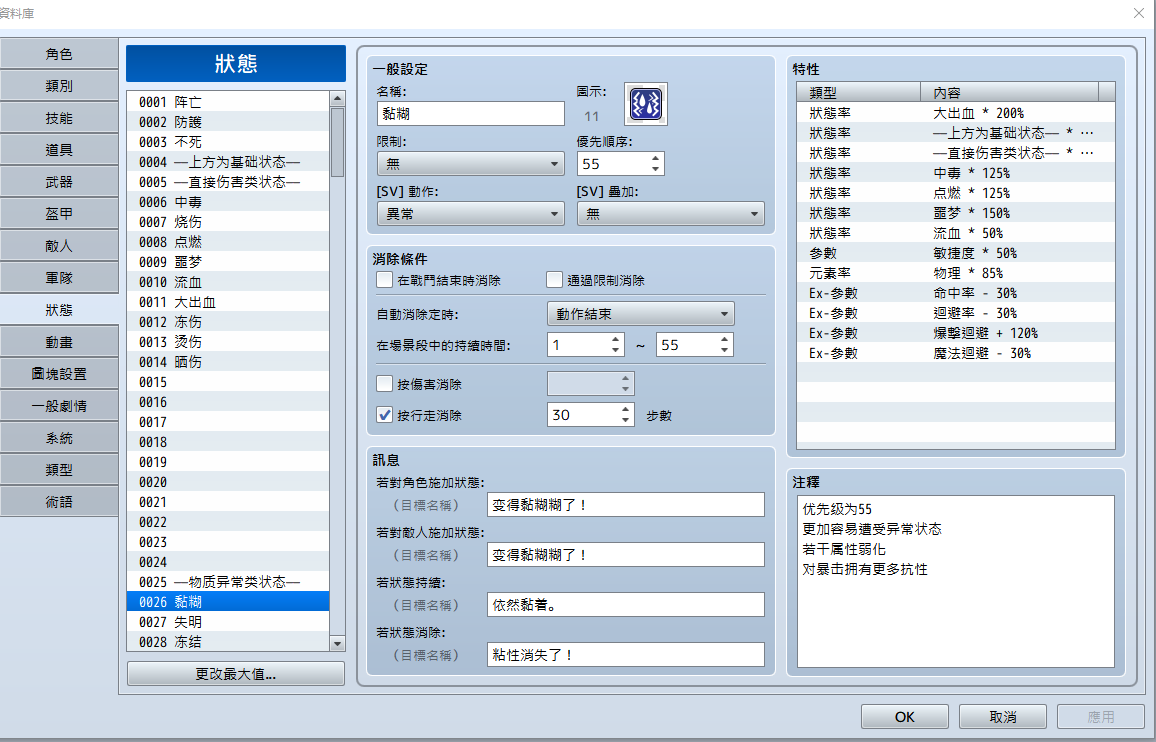
Task: Switch to the 盔甲 tab
Action: point(59,214)
